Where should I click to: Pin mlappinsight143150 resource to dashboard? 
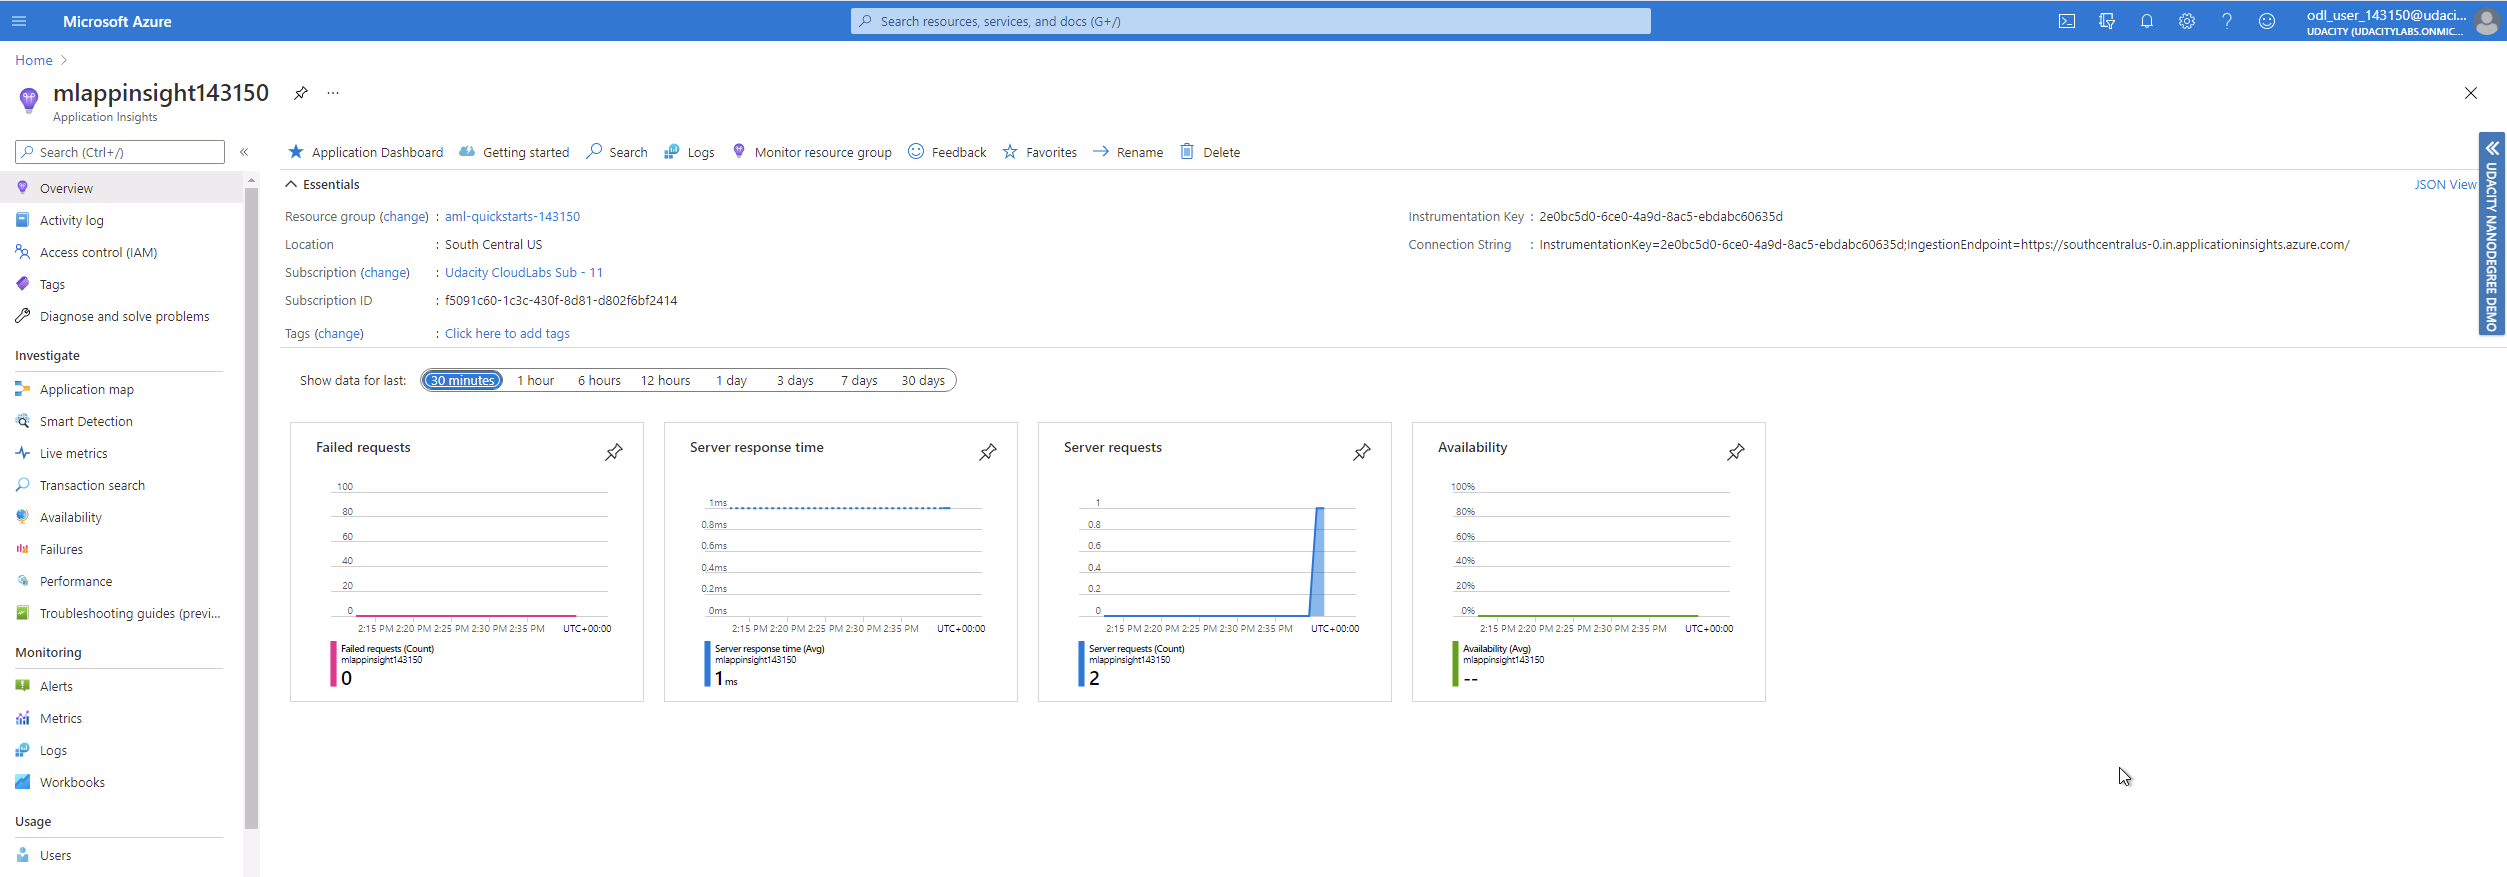click(x=301, y=93)
